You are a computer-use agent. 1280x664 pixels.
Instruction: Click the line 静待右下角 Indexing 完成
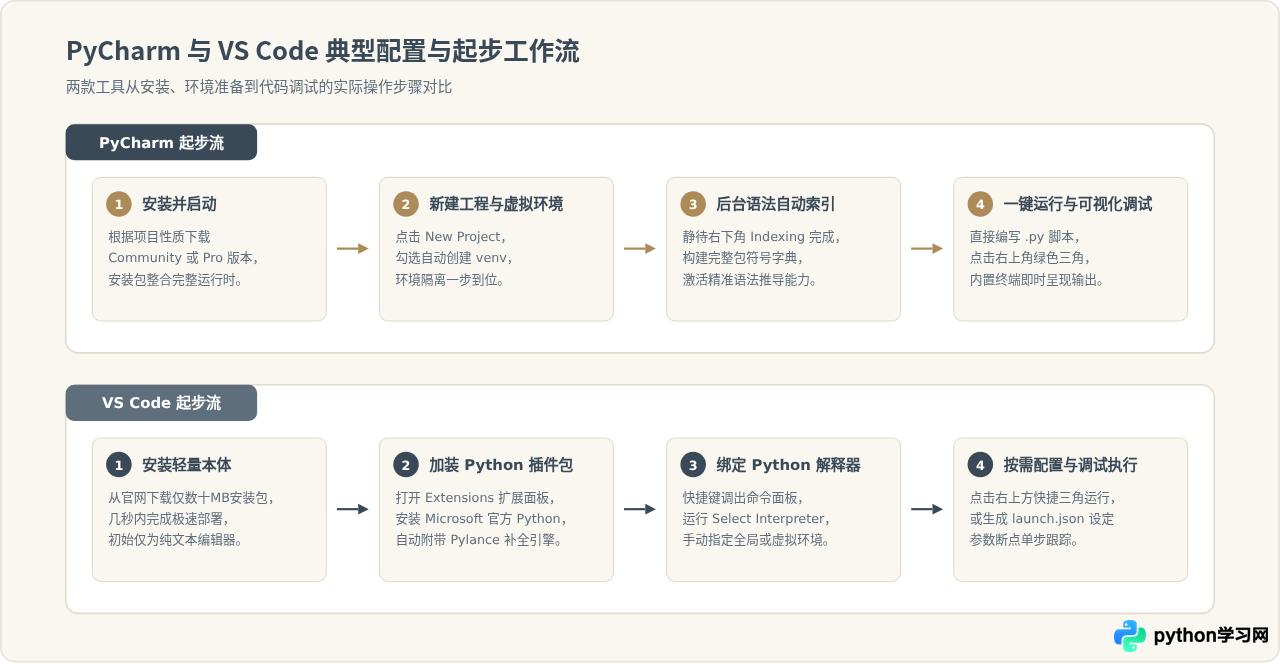click(x=762, y=237)
